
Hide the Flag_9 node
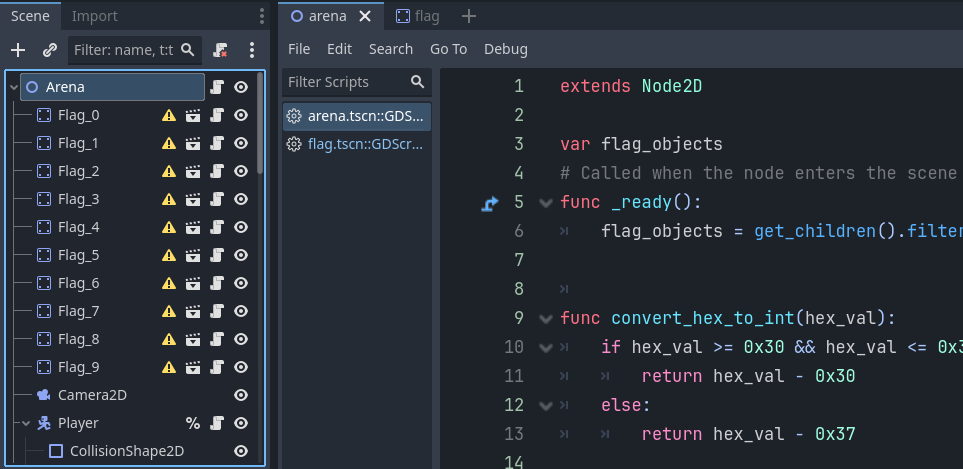[x=241, y=368]
